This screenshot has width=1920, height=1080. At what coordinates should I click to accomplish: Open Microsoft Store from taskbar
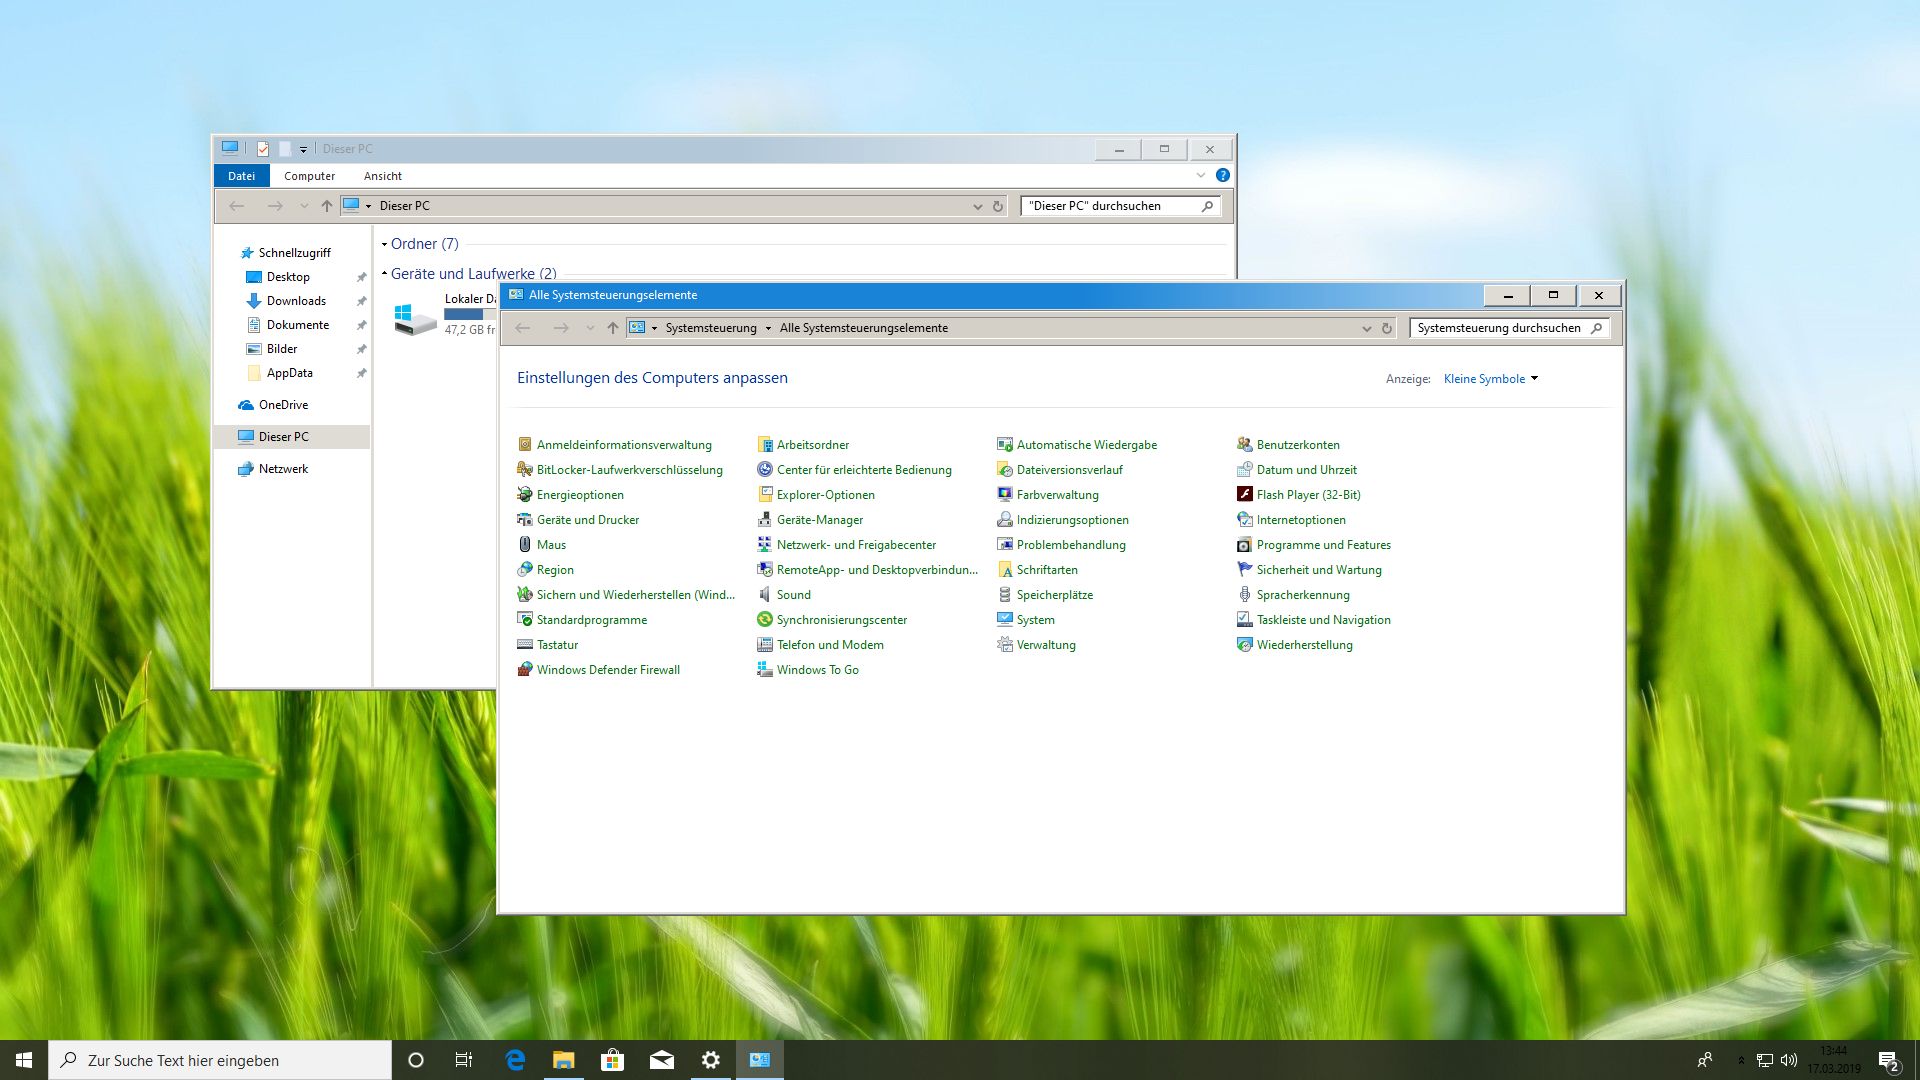tap(612, 1060)
